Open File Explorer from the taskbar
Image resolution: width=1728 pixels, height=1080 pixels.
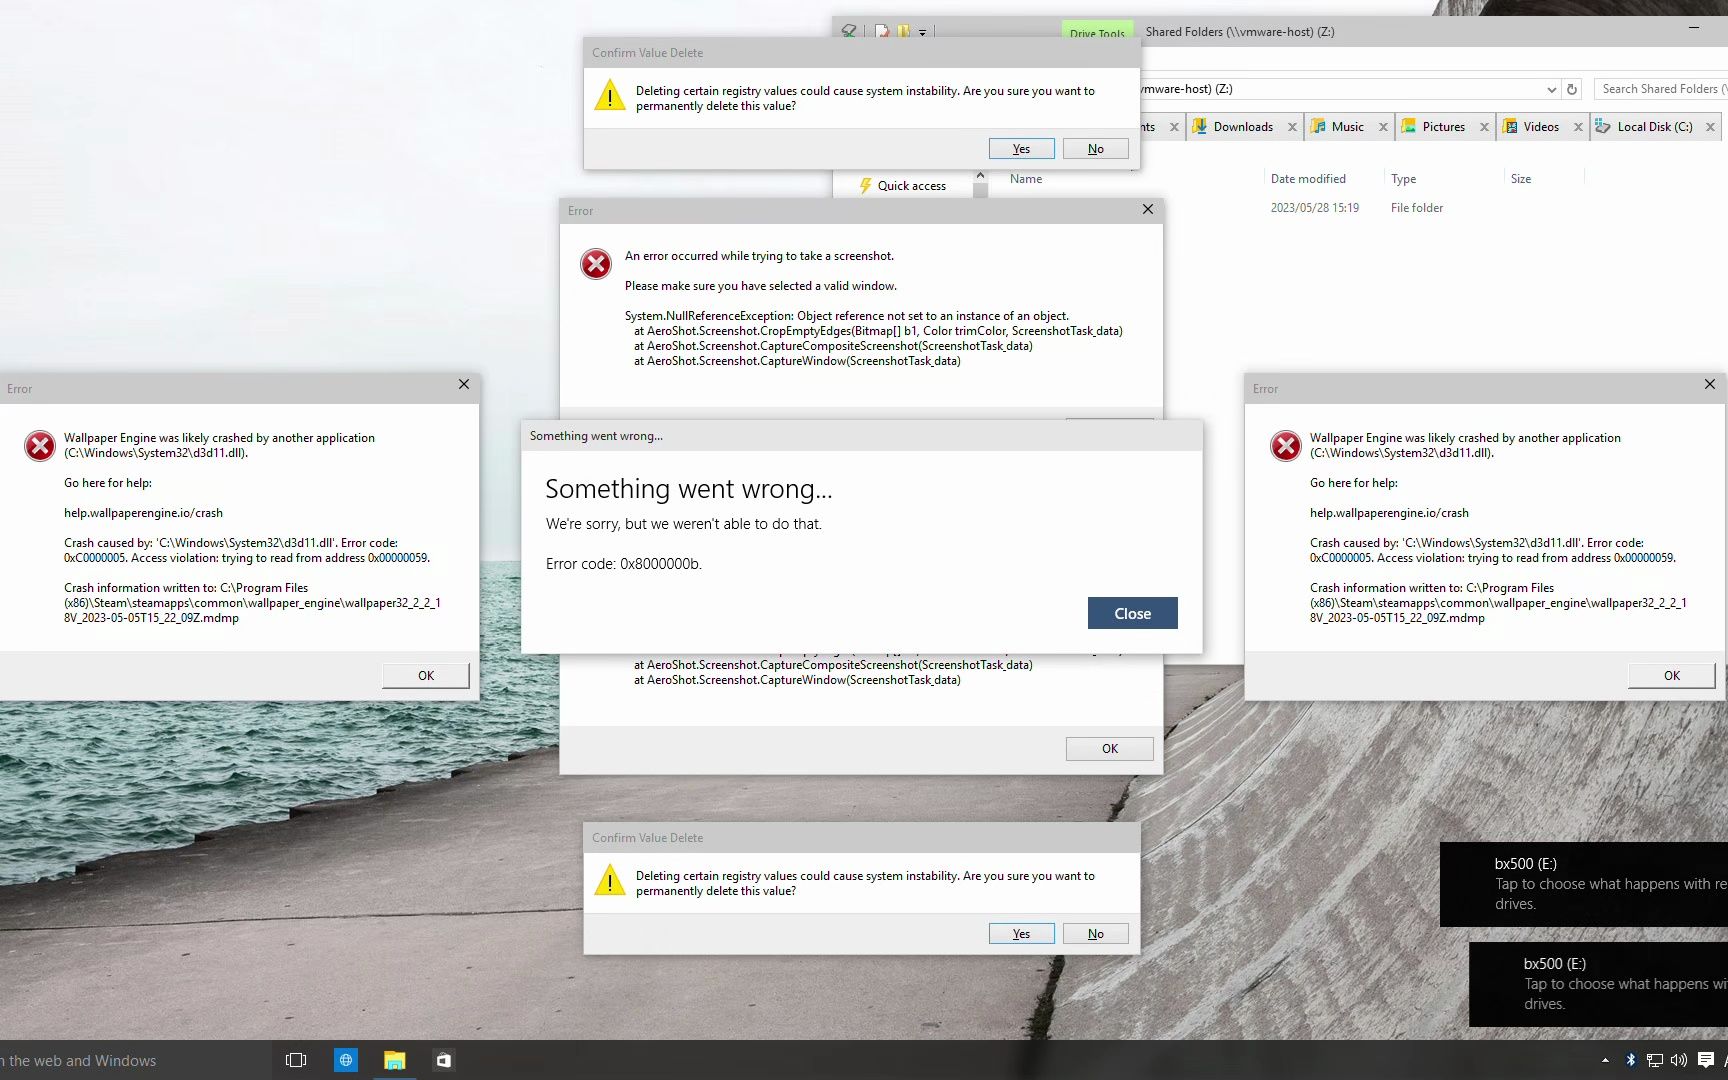[394, 1060]
